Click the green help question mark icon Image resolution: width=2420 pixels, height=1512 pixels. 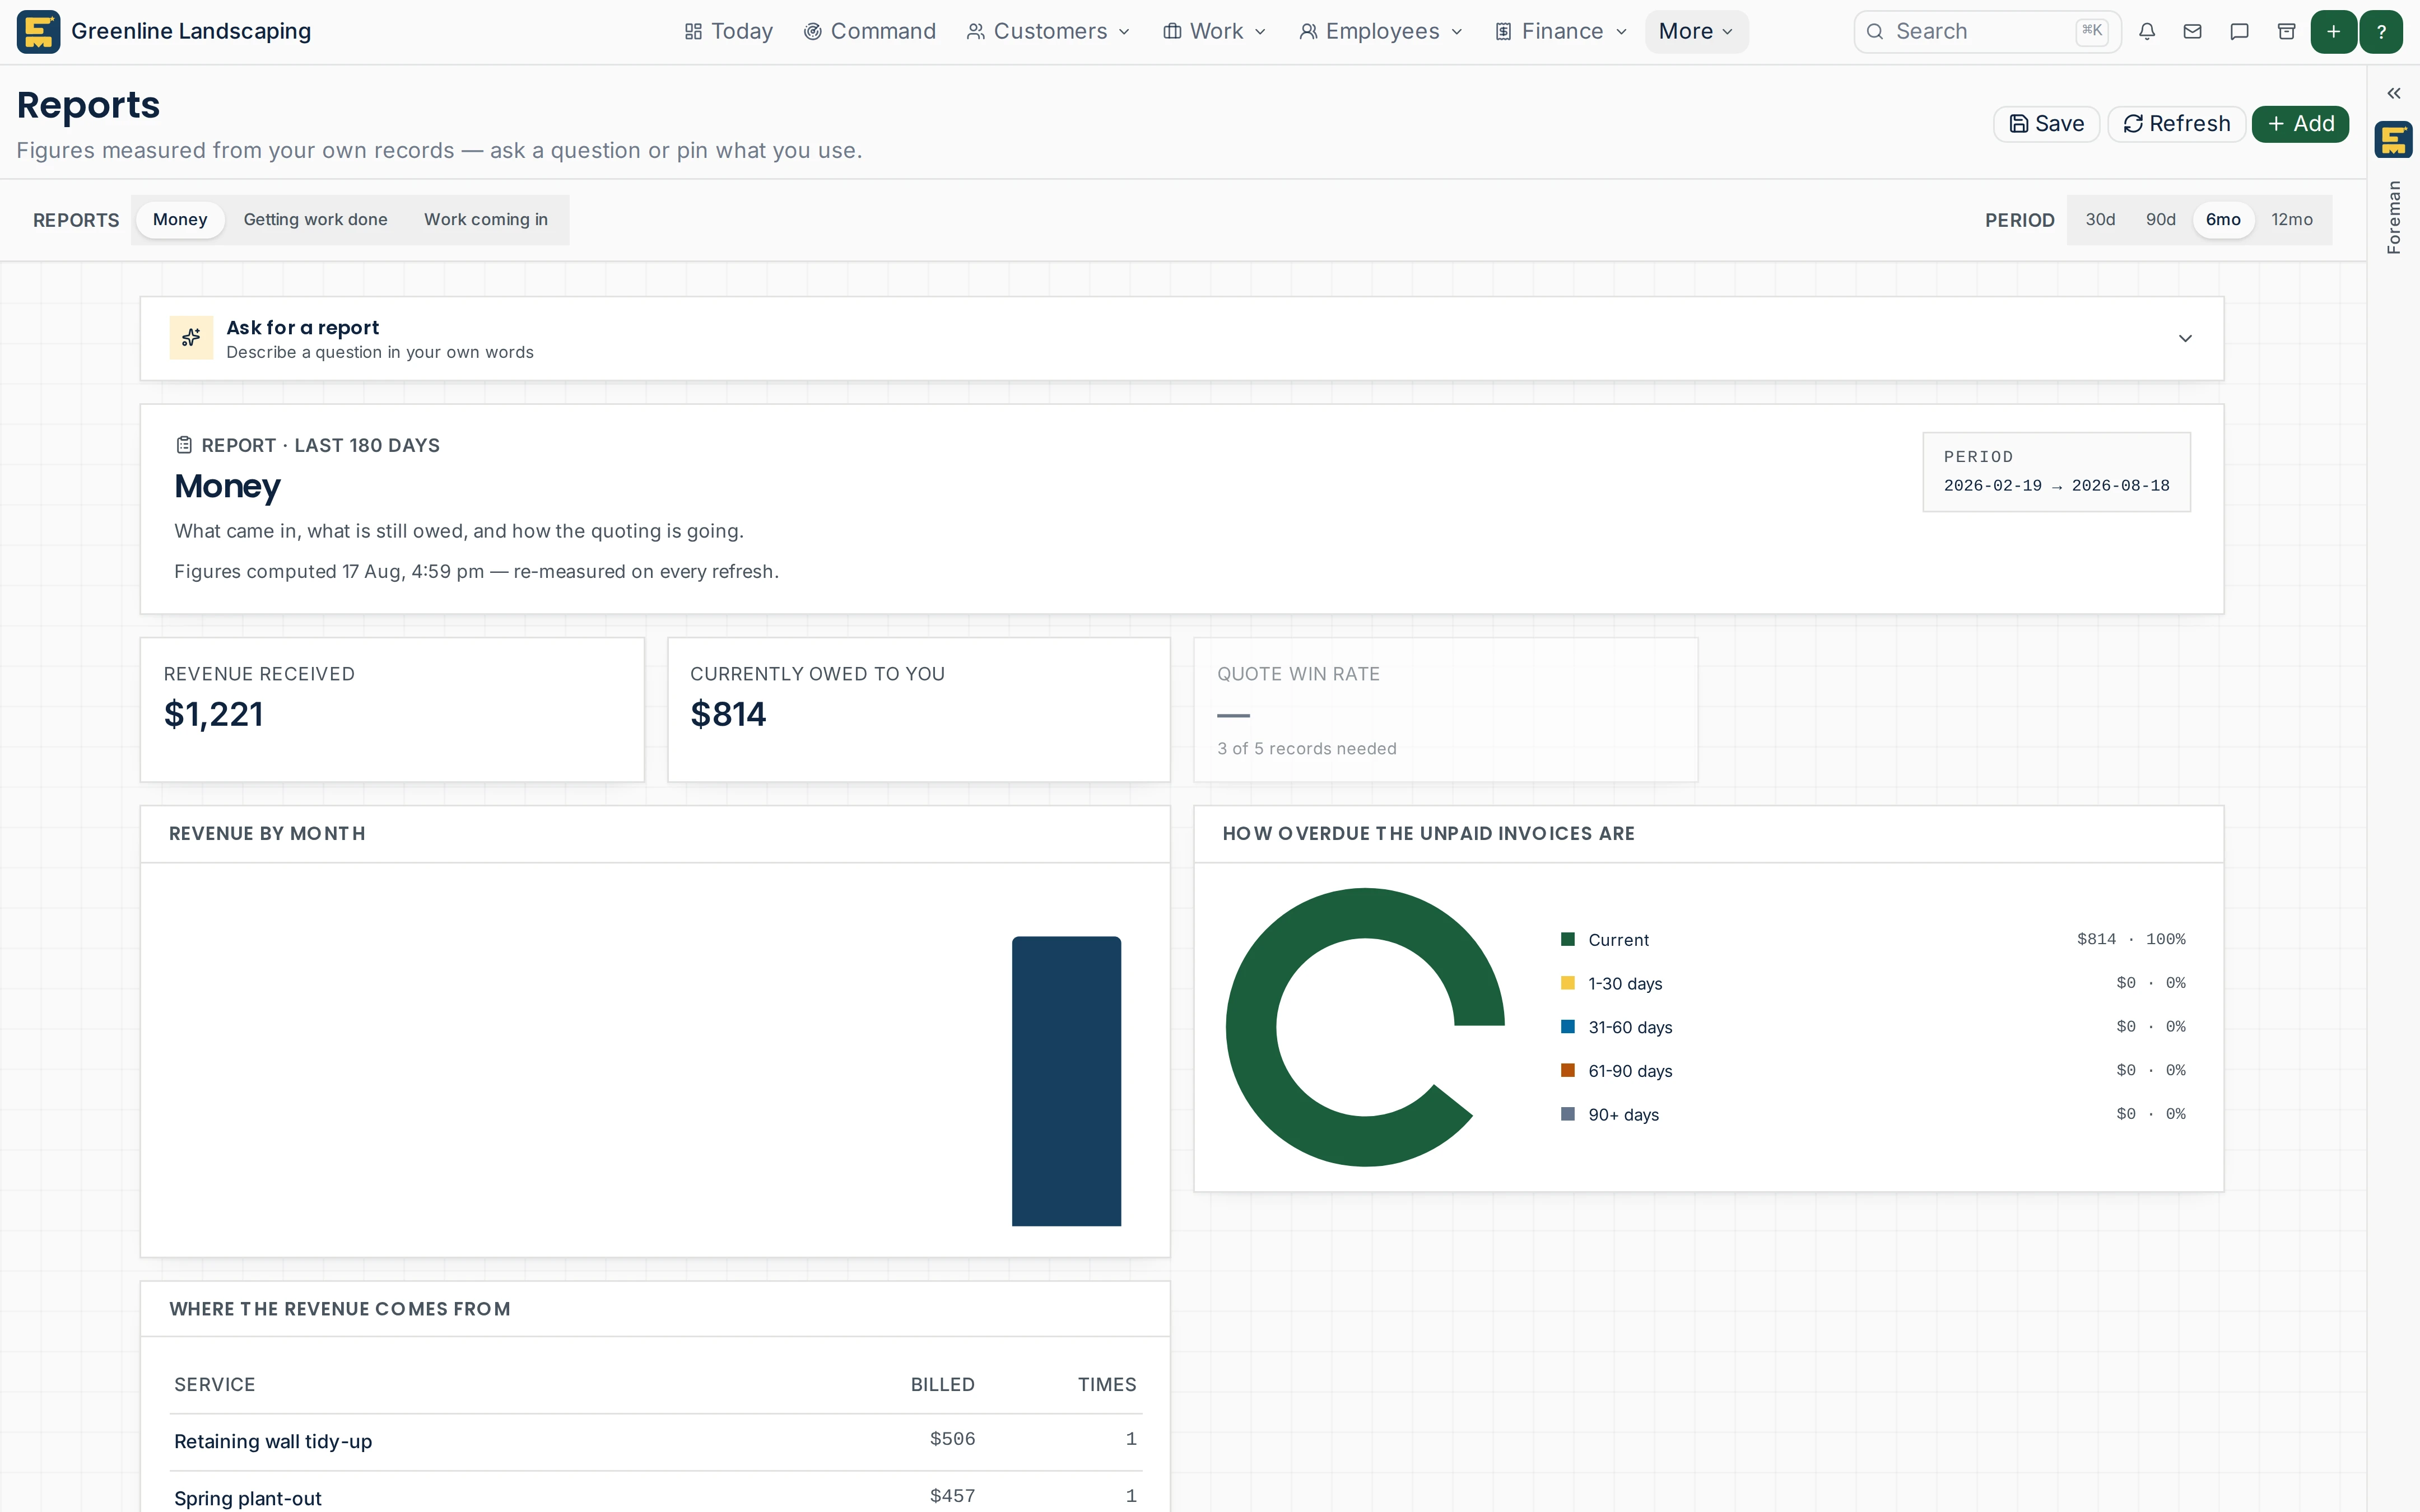[x=2382, y=32]
